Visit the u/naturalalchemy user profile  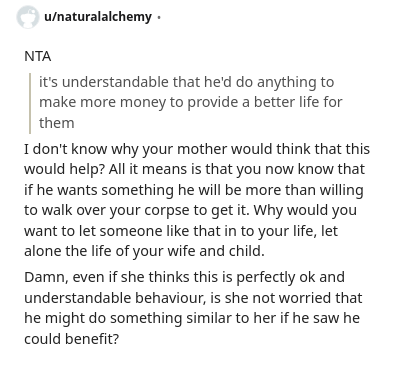point(98,17)
